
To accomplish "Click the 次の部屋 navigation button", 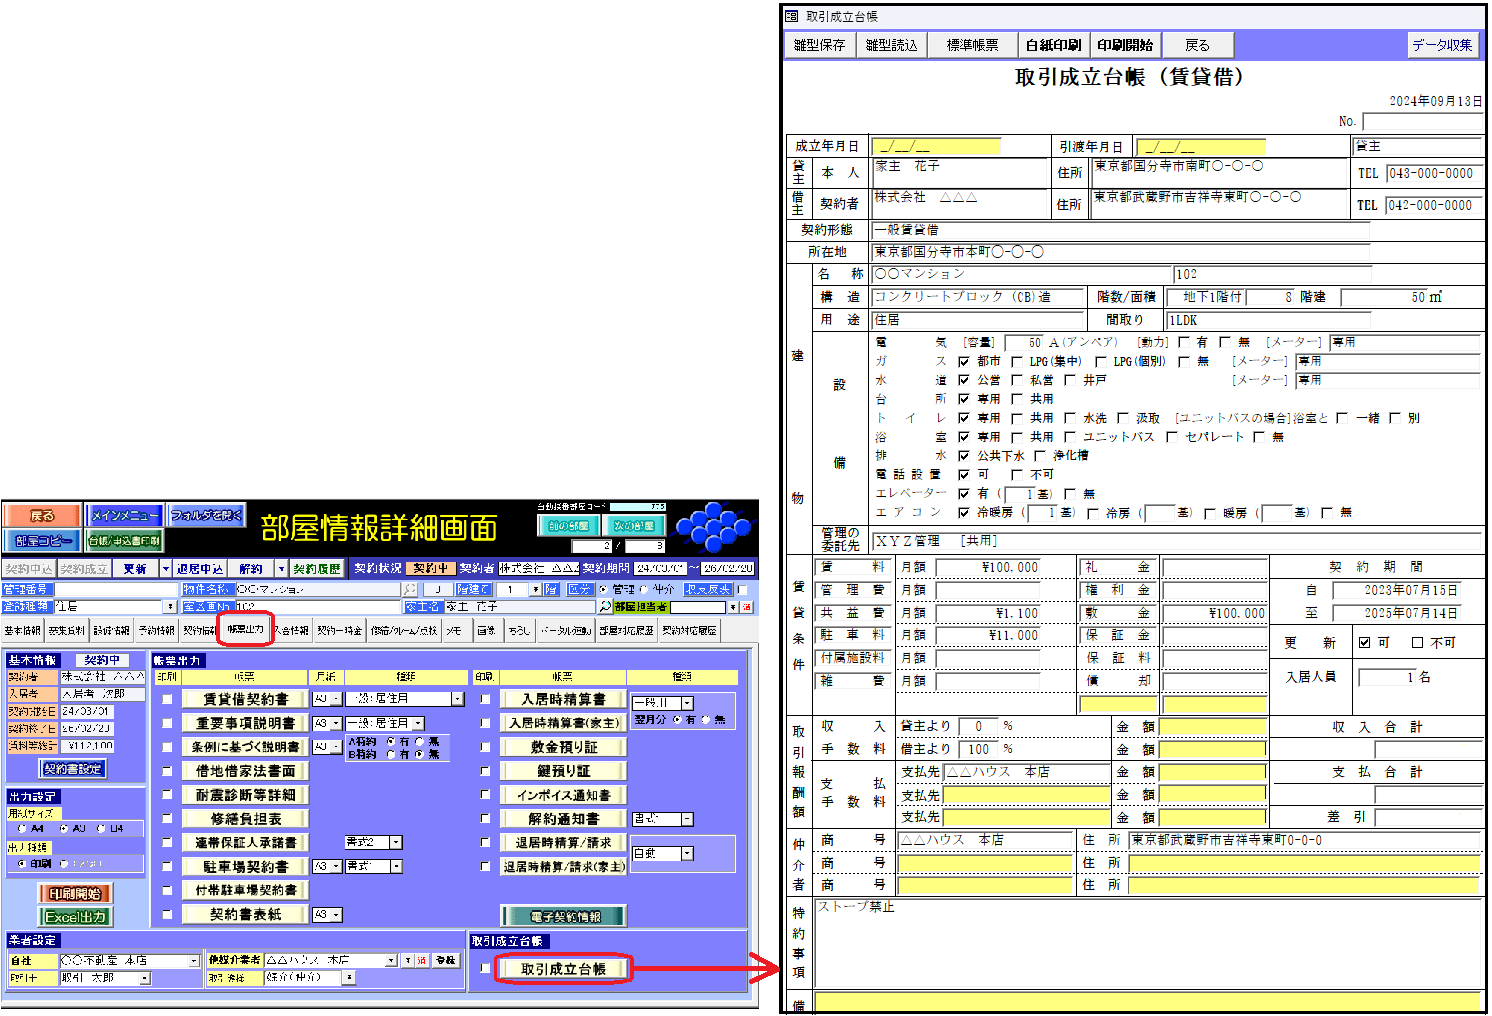I will 634,525.
